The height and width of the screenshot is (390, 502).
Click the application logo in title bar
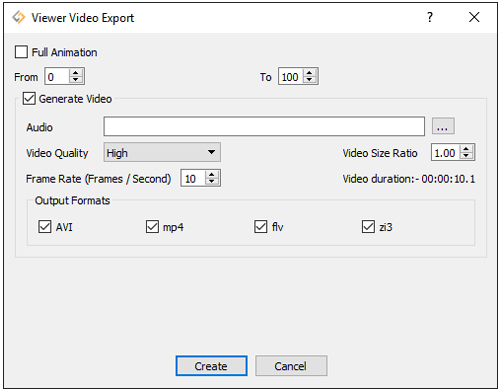[19, 17]
